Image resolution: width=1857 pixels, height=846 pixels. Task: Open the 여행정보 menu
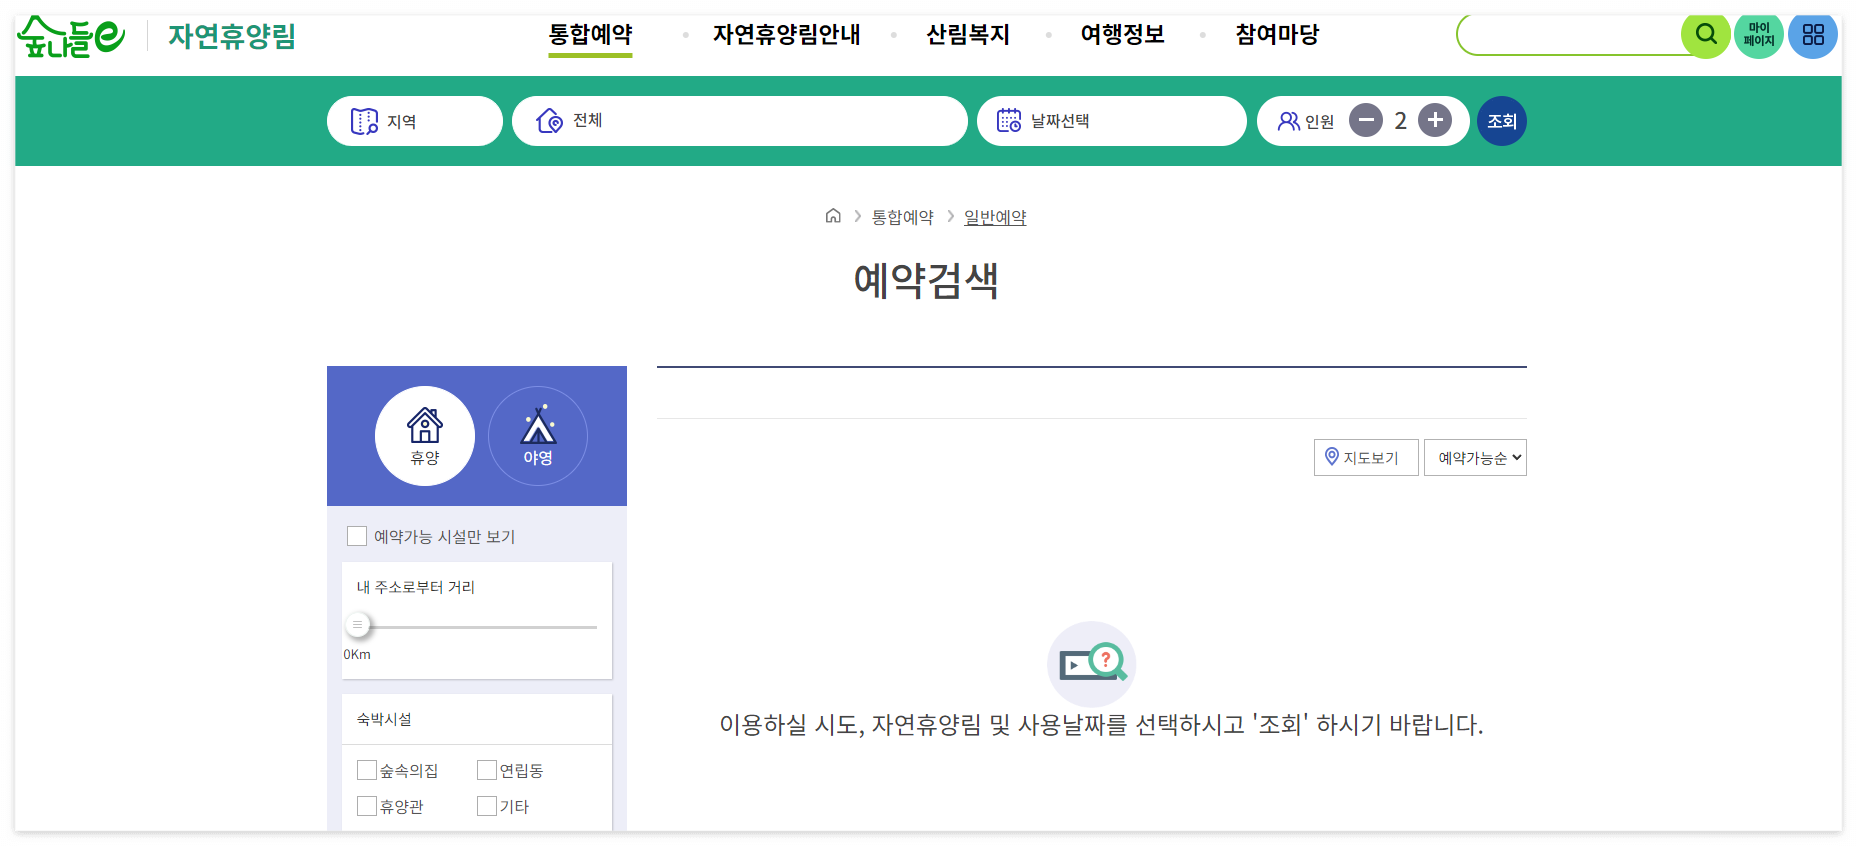coord(1122,35)
